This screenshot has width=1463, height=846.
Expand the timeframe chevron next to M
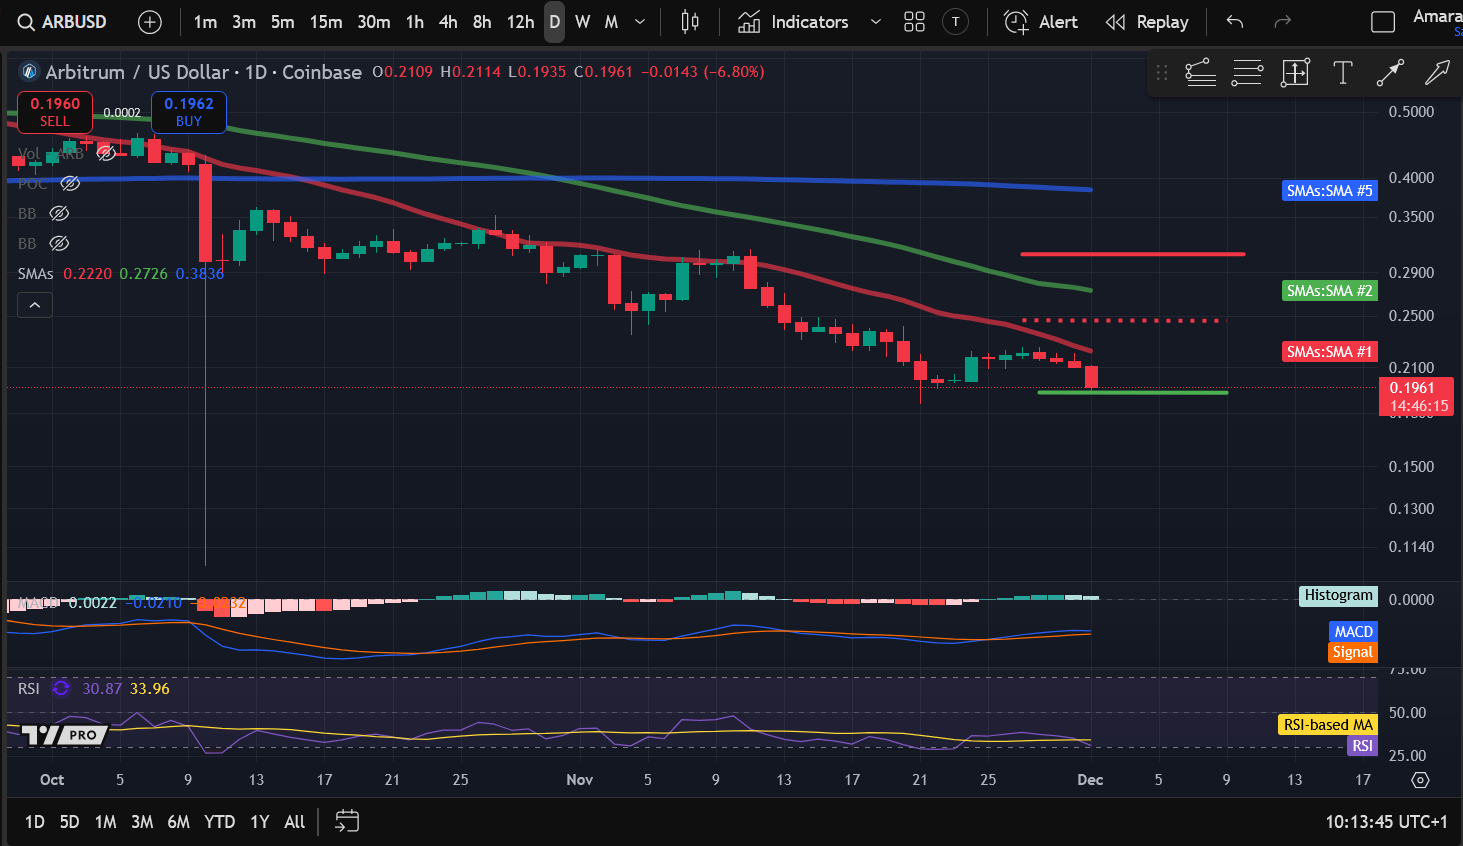click(639, 21)
